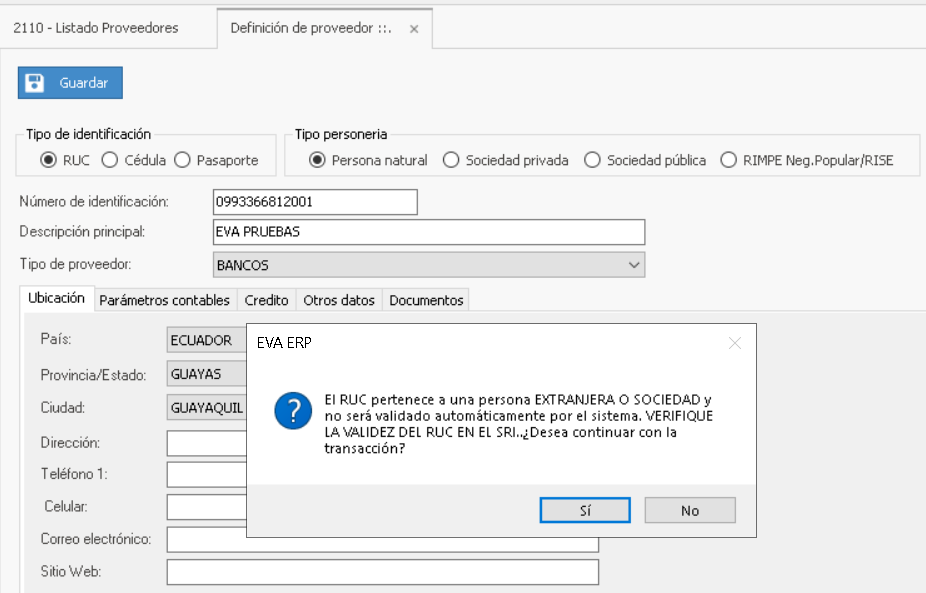Choose RIMPE Neg.Popular/RISE option
Viewport: 926px width, 593px height.
click(728, 160)
